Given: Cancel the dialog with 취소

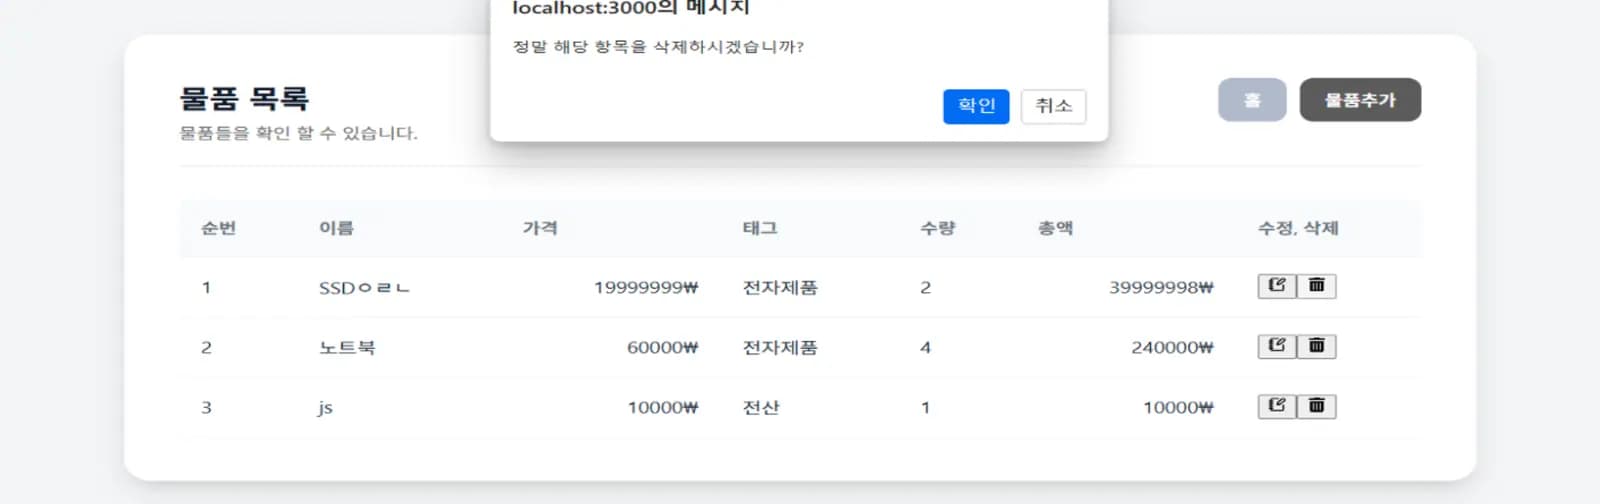Looking at the screenshot, I should coord(1053,106).
